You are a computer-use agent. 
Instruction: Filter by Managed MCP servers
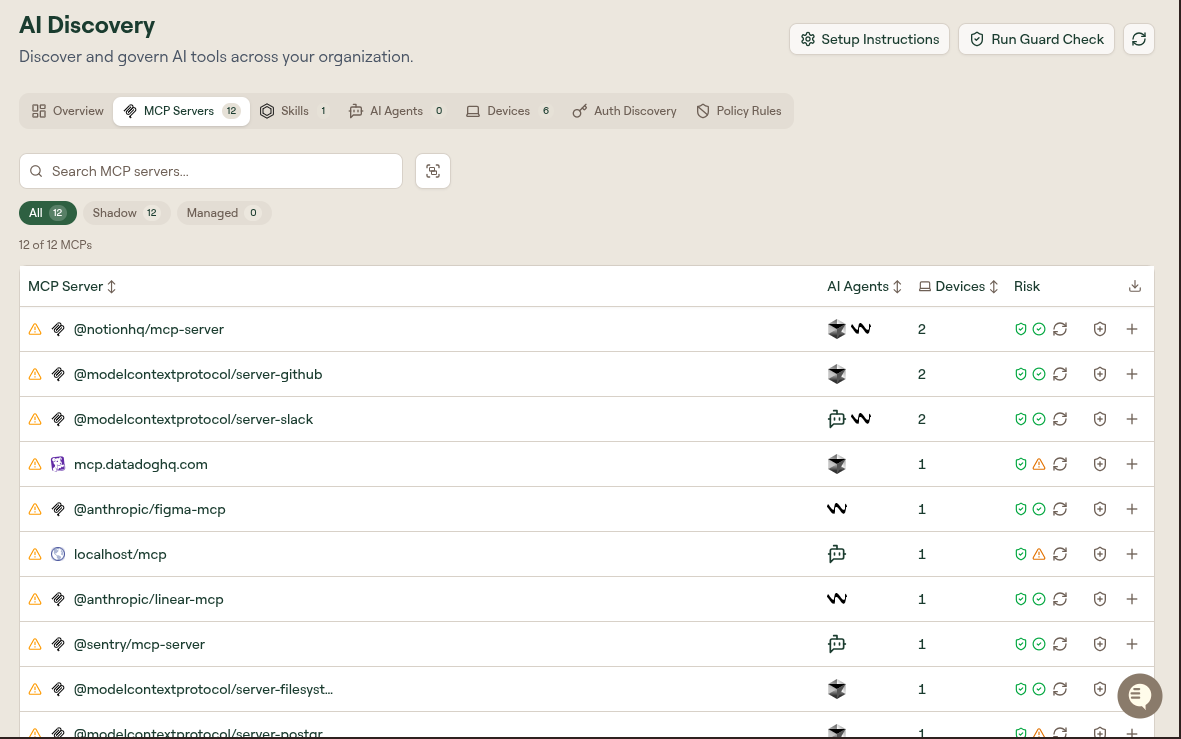click(224, 213)
